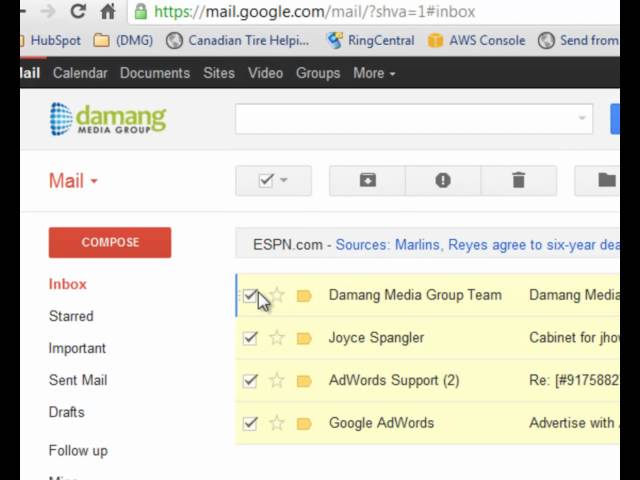
Task: Open the Follow up label
Action: click(x=78, y=451)
